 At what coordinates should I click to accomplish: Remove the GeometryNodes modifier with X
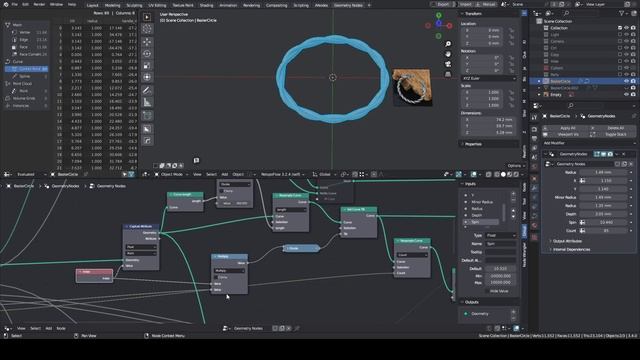(624, 154)
